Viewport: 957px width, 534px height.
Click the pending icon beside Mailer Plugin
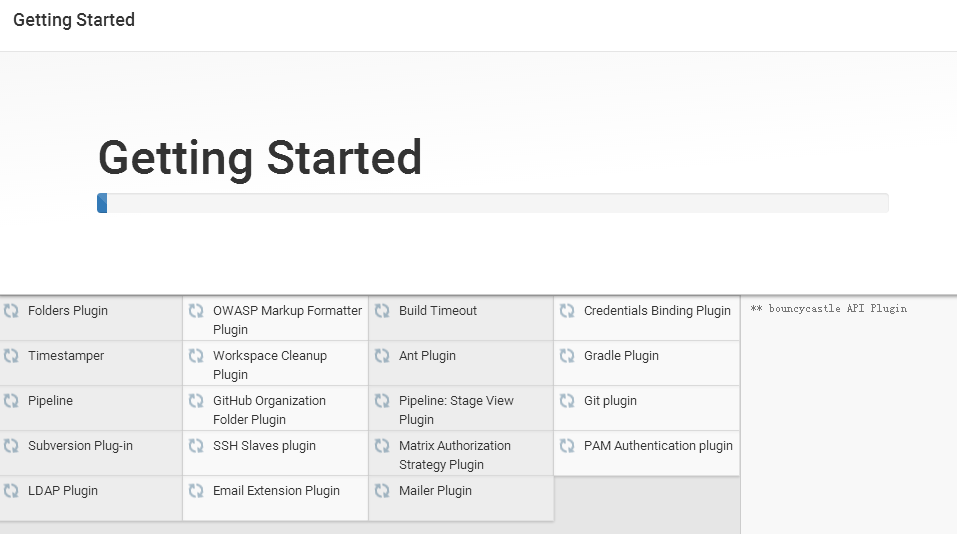pos(382,491)
